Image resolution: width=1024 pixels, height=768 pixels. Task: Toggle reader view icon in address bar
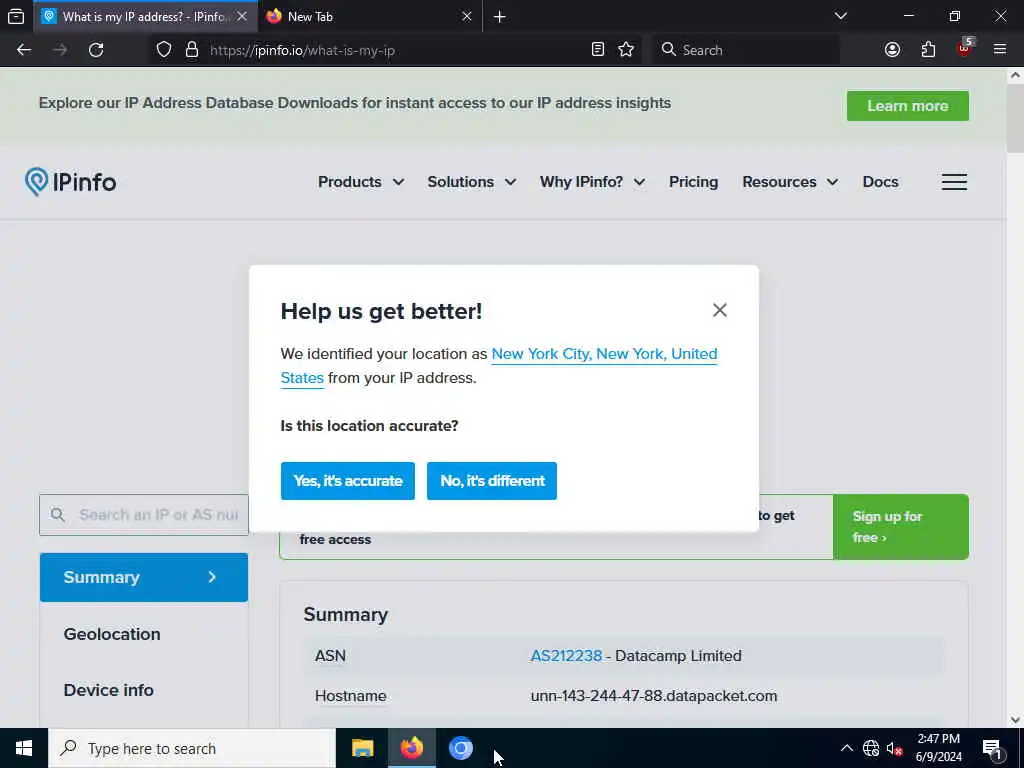598,50
